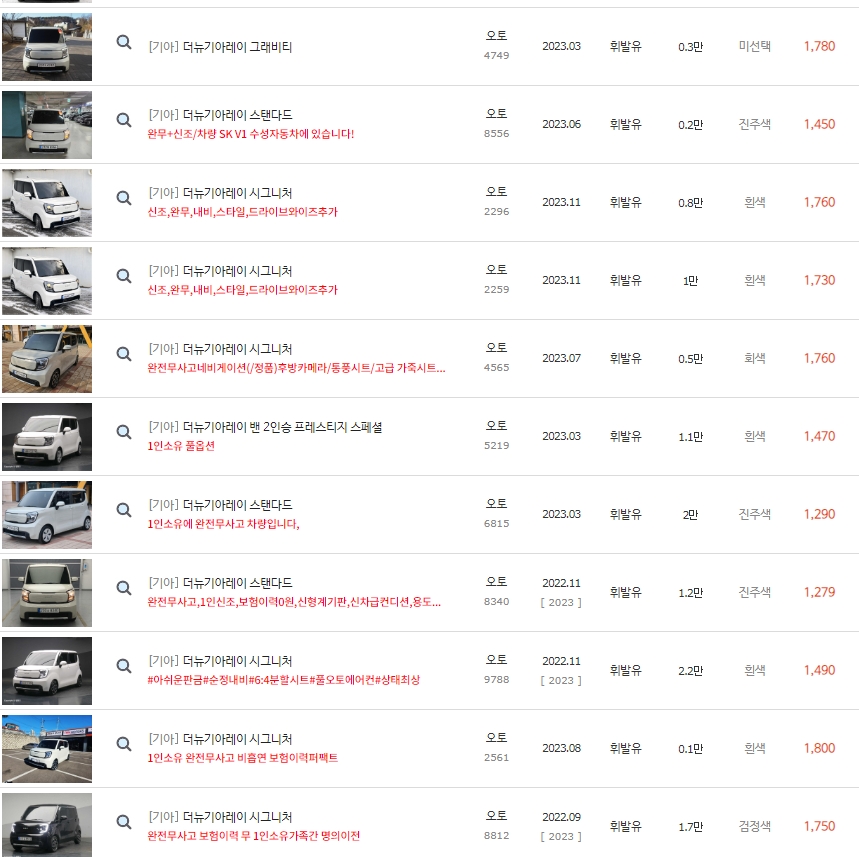The width and height of the screenshot is (859, 857).
Task: Click the color cell '회색'
Action: [x=754, y=358]
